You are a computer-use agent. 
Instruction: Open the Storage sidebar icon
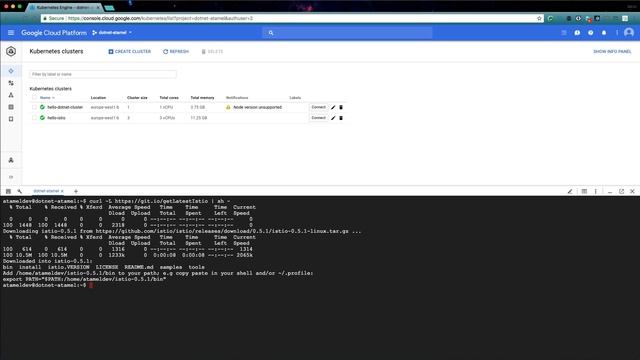11,119
